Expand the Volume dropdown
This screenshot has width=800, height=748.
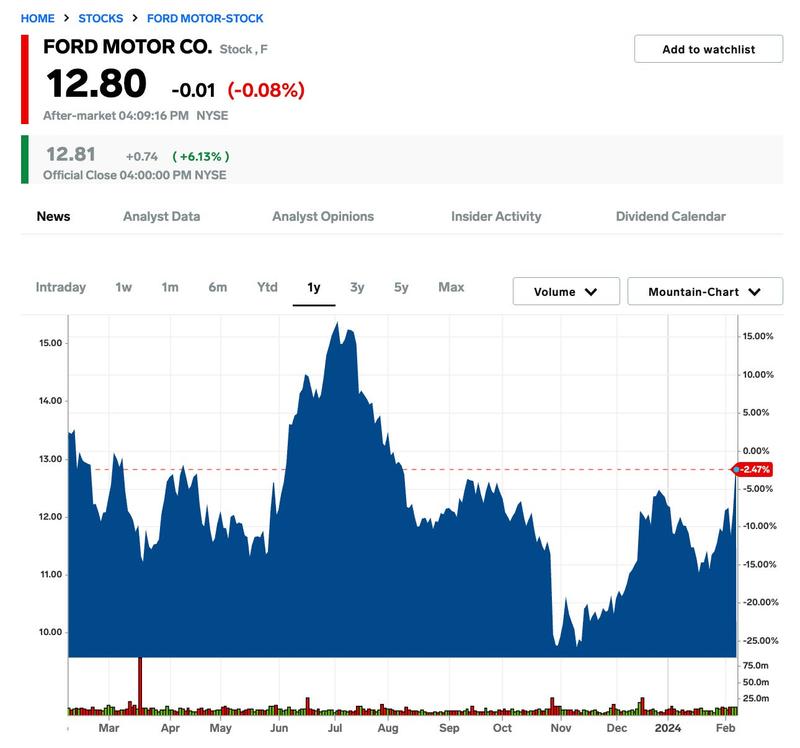pyautogui.click(x=566, y=291)
